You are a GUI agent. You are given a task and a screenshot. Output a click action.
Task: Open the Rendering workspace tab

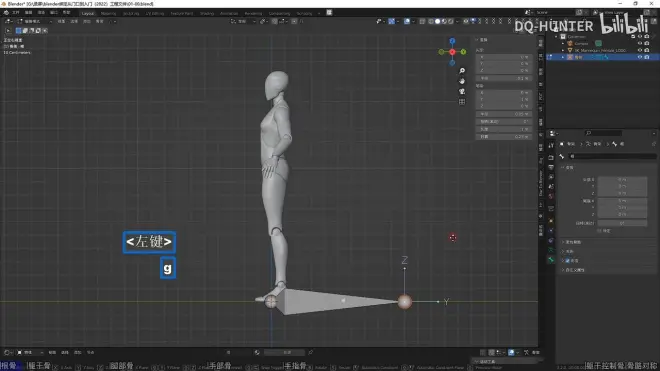tap(253, 13)
